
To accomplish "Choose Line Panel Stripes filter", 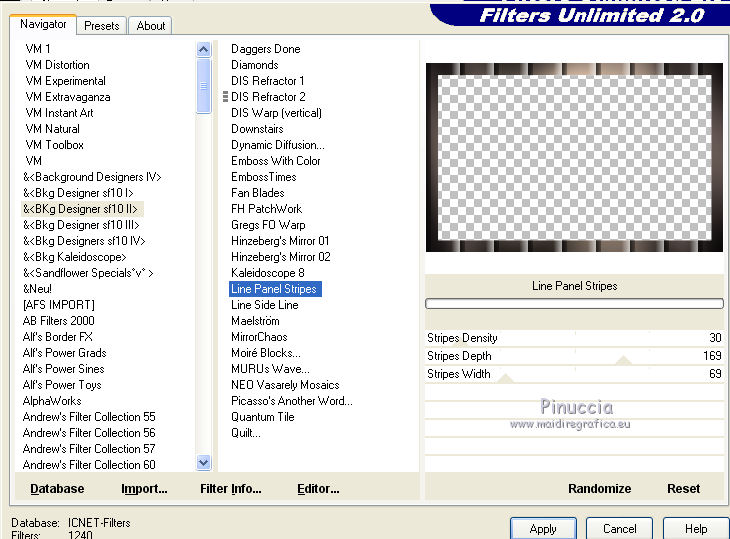I will 275,289.
